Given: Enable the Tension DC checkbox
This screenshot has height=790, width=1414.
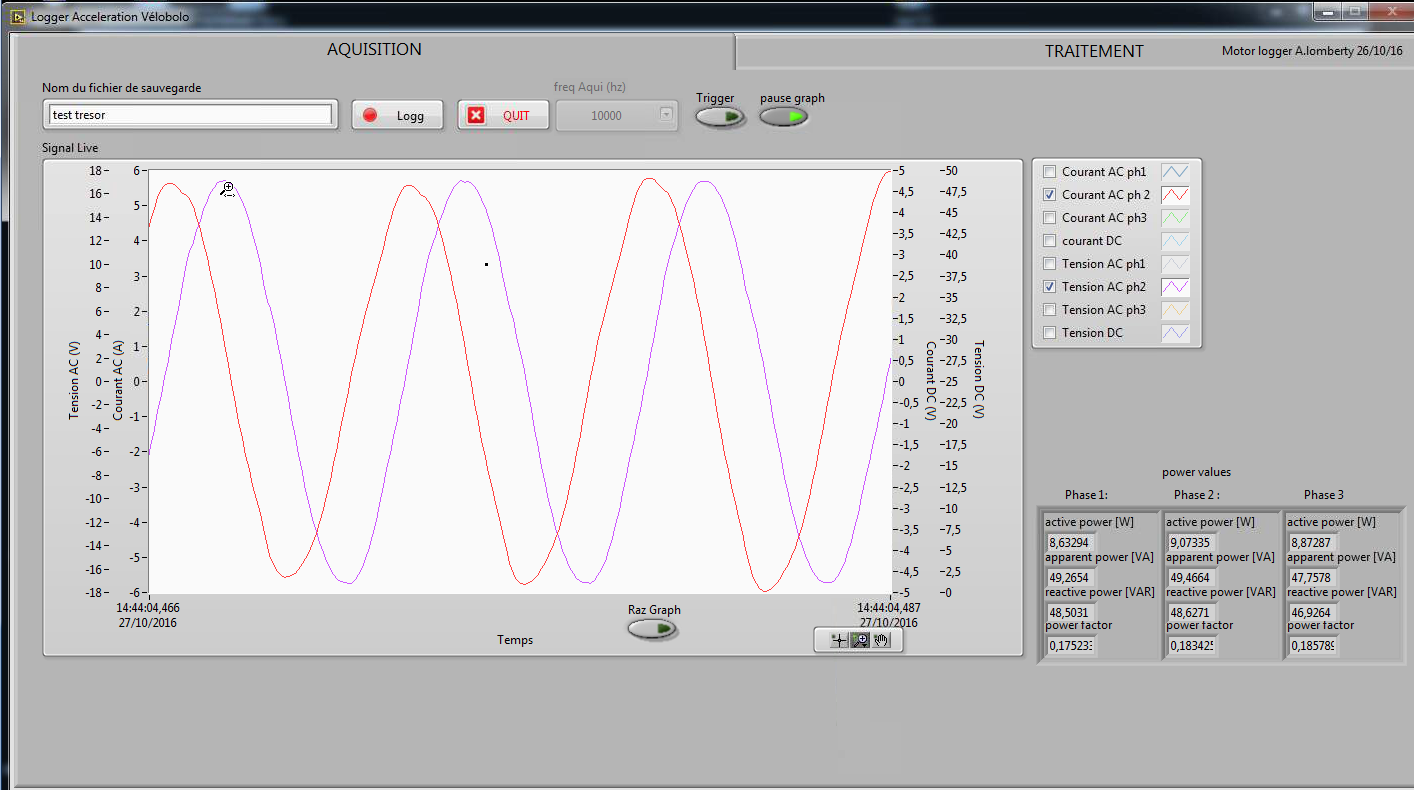Looking at the screenshot, I should tap(1049, 333).
